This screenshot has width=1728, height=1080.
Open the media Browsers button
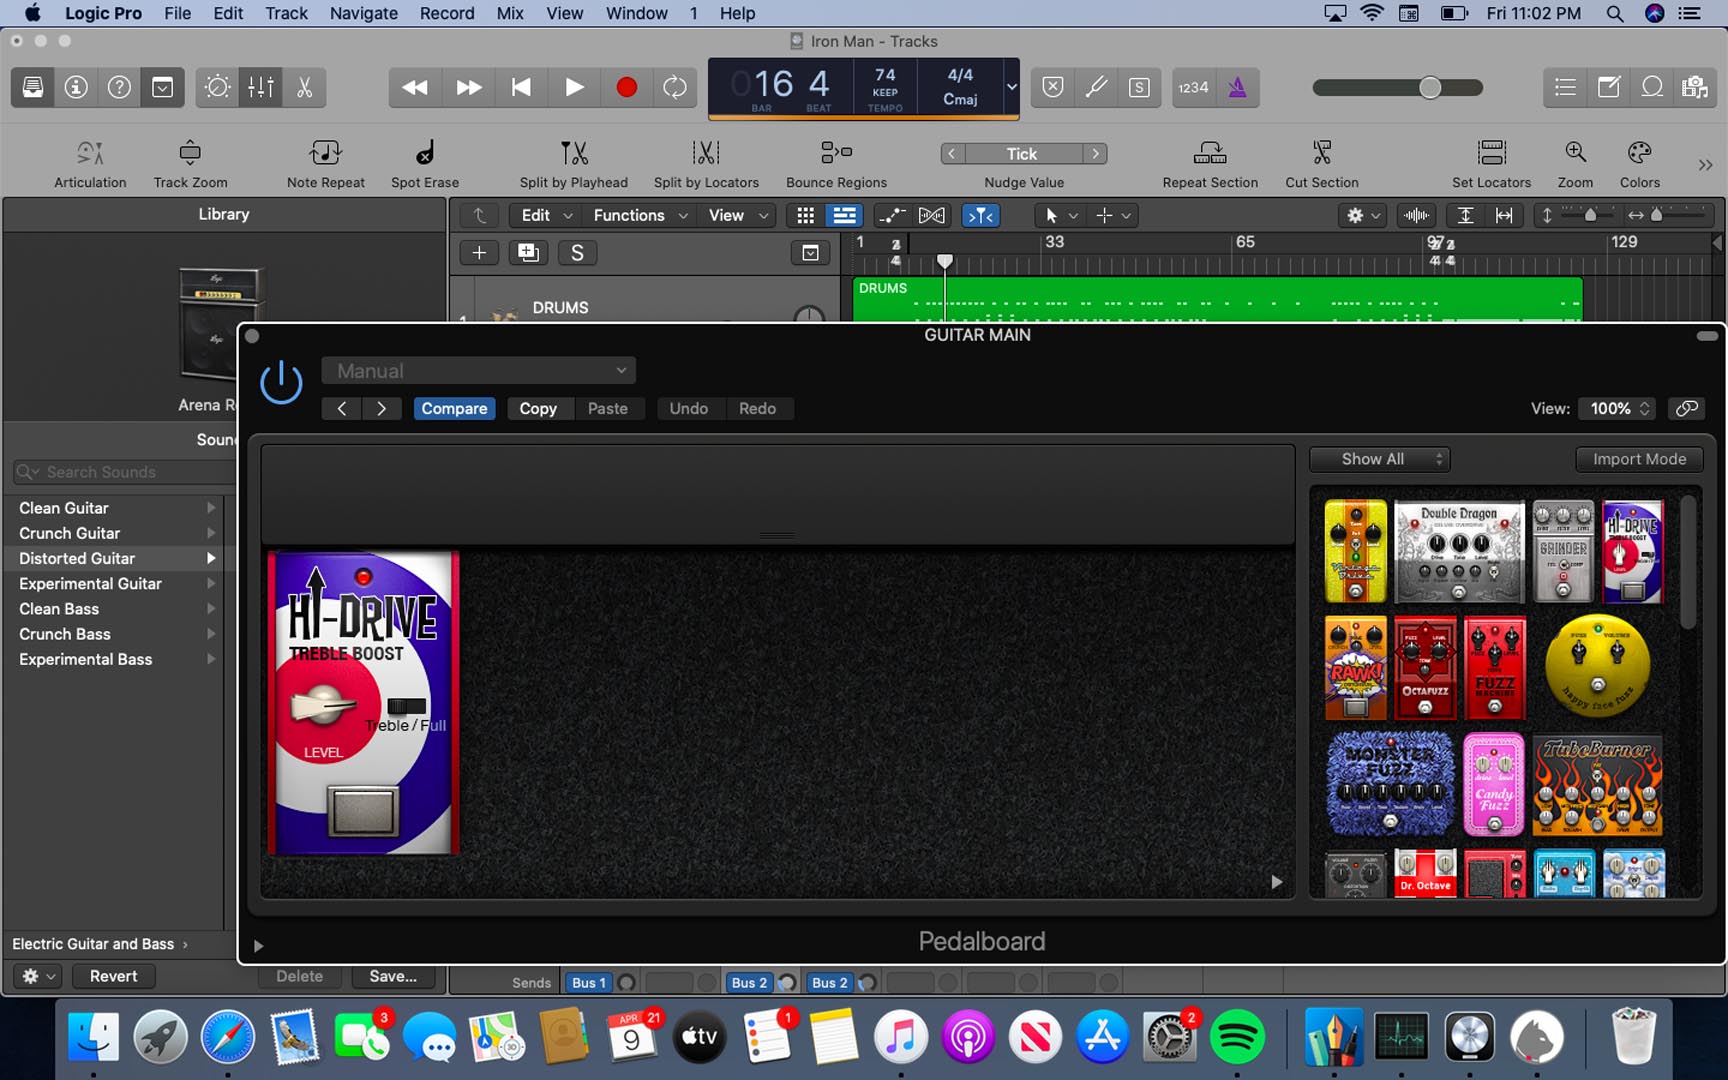click(x=1695, y=87)
